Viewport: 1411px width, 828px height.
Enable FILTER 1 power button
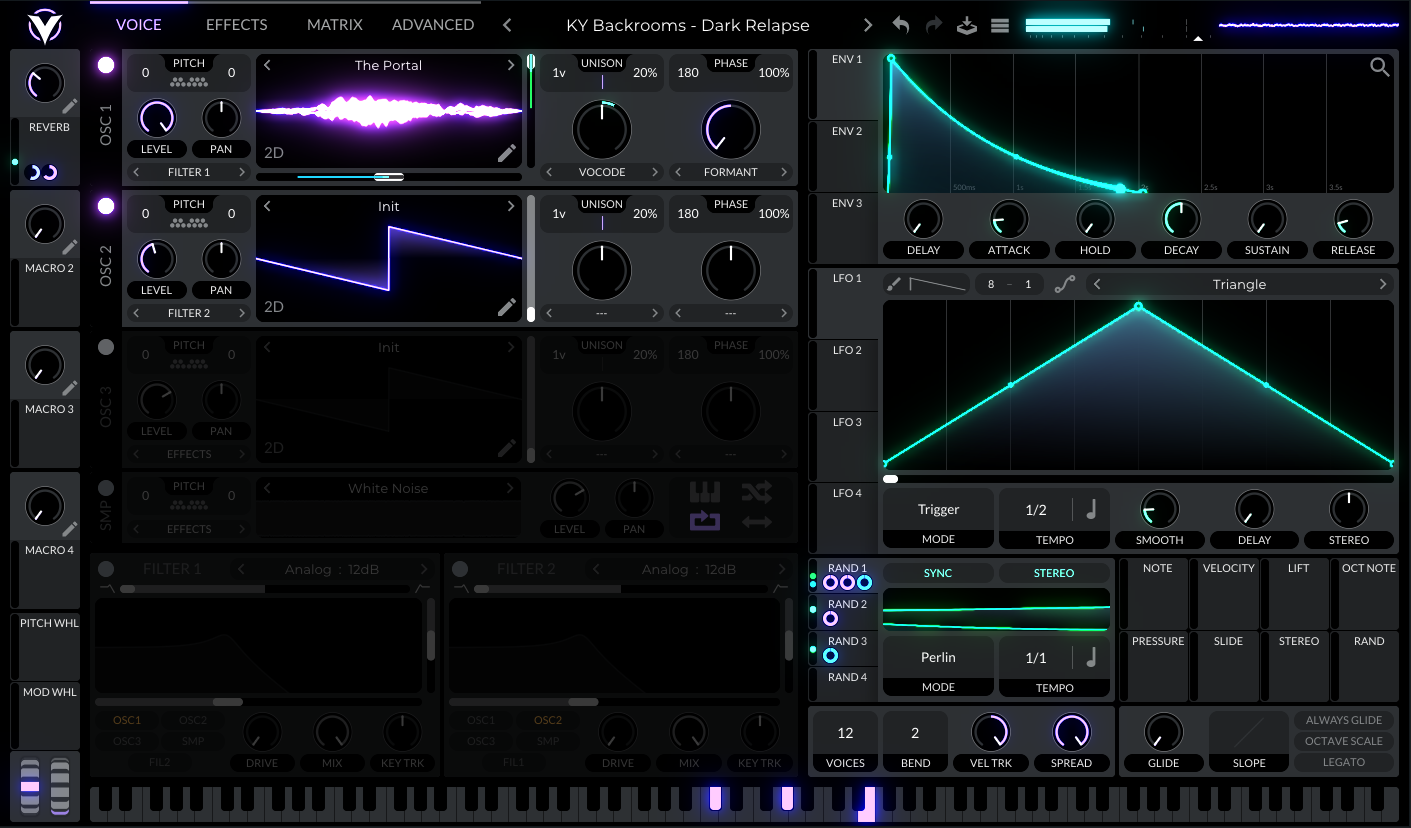106,569
